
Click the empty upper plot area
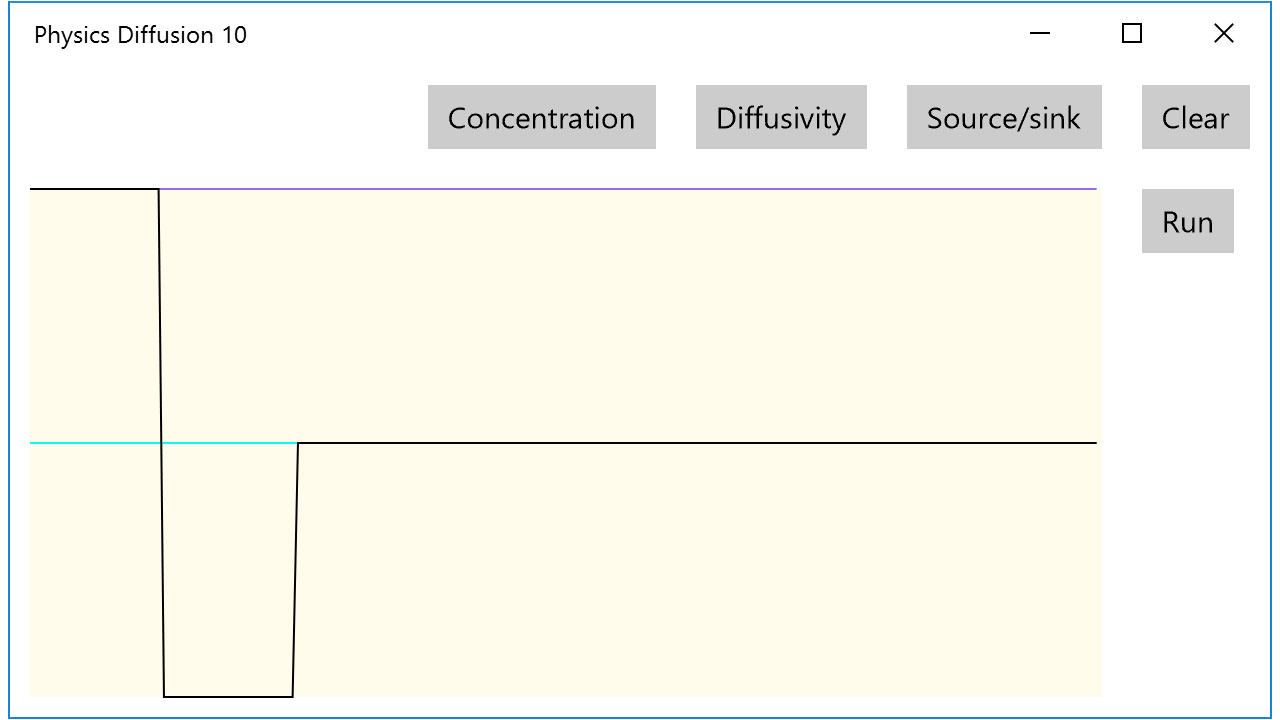630,315
